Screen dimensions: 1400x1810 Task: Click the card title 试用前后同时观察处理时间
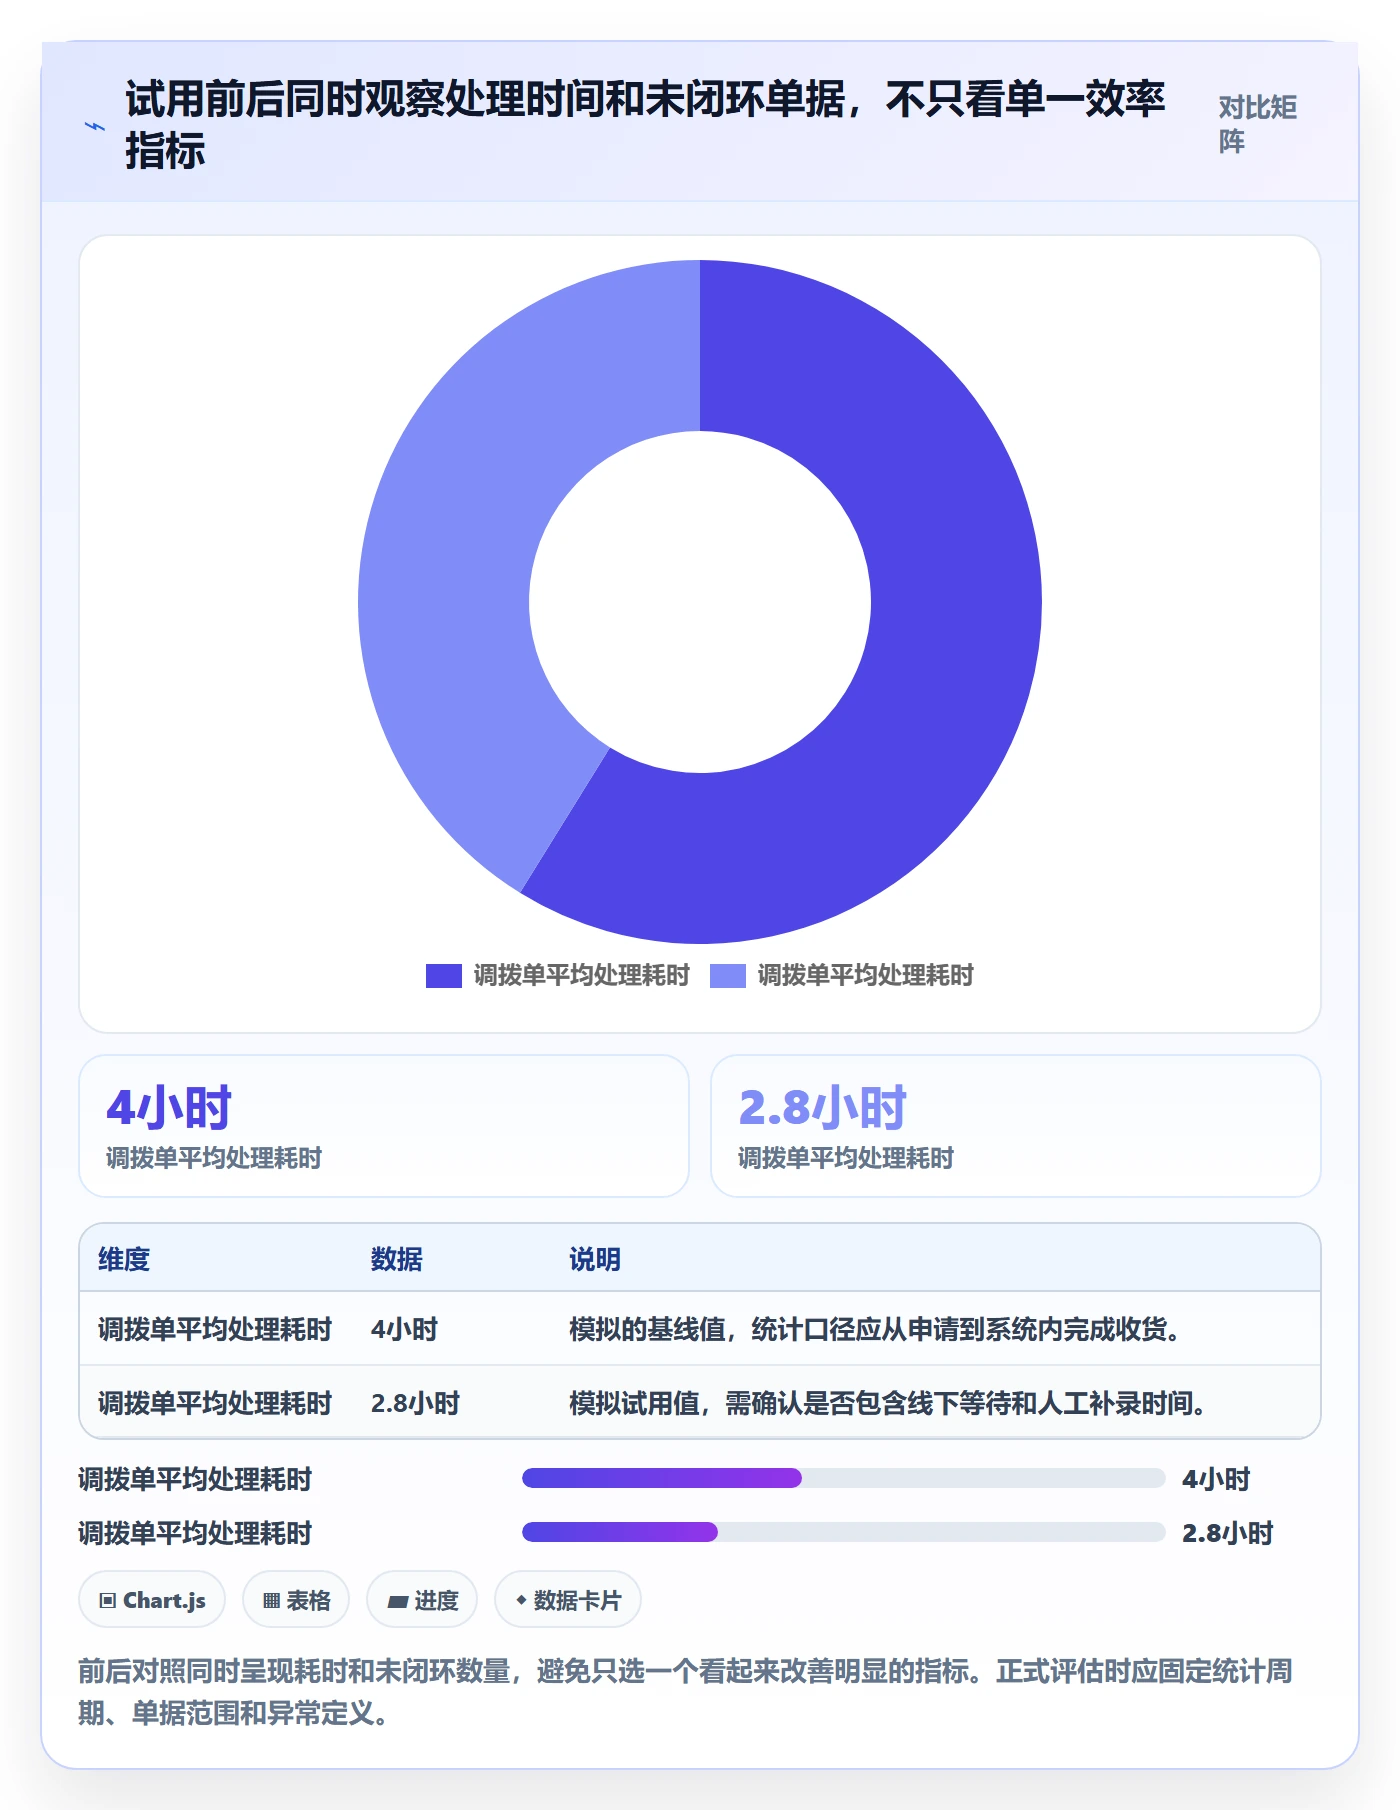(645, 125)
